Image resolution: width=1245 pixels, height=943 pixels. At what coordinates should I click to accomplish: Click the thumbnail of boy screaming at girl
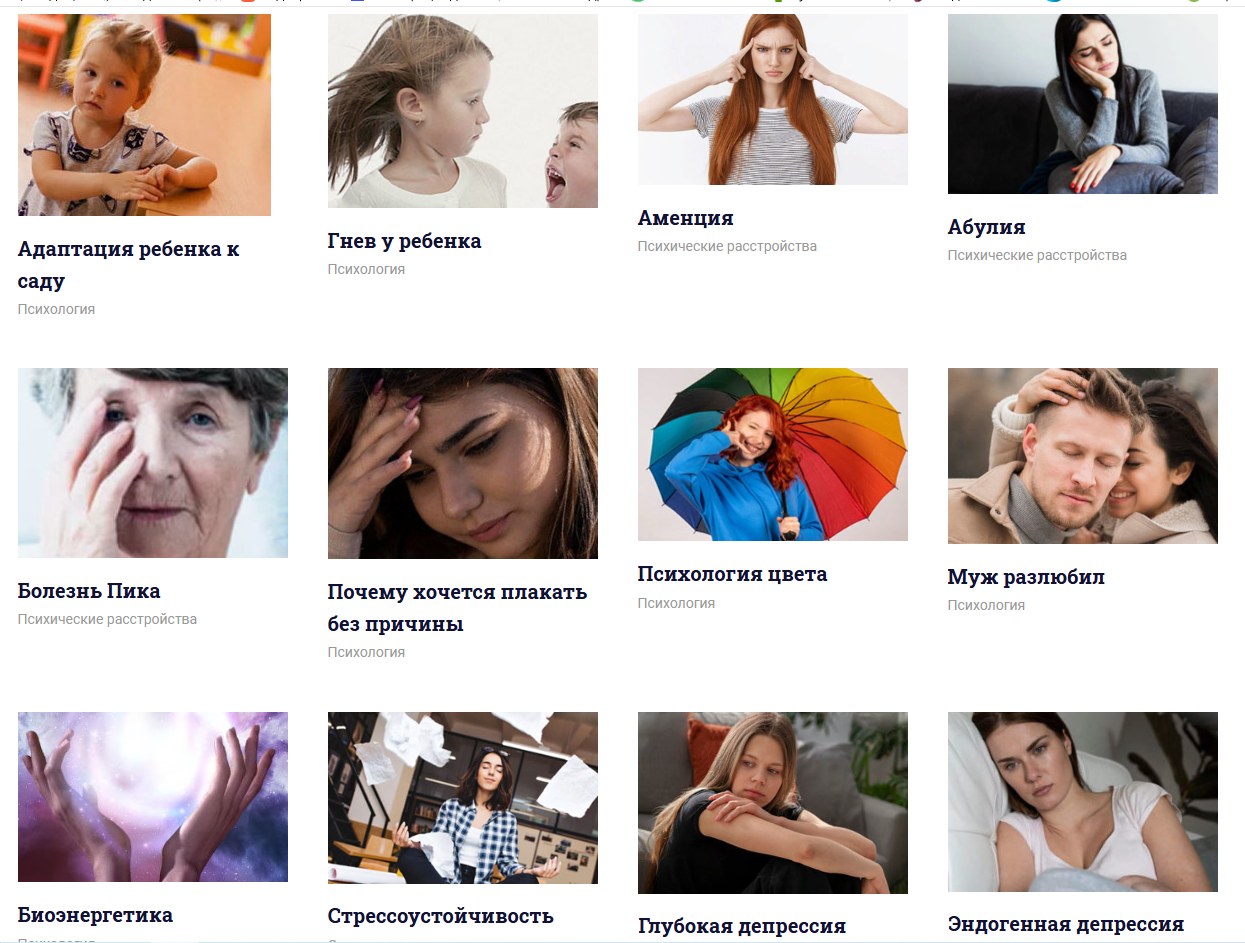pos(463,111)
